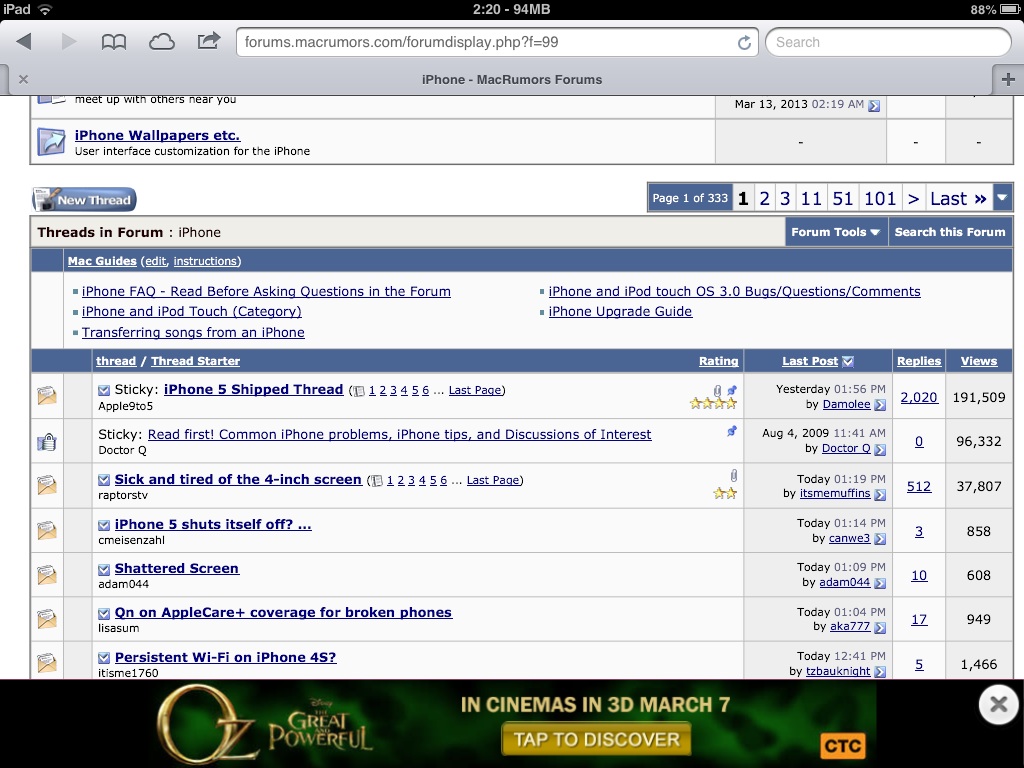
Task: Sort by thread column header
Action: (x=116, y=361)
